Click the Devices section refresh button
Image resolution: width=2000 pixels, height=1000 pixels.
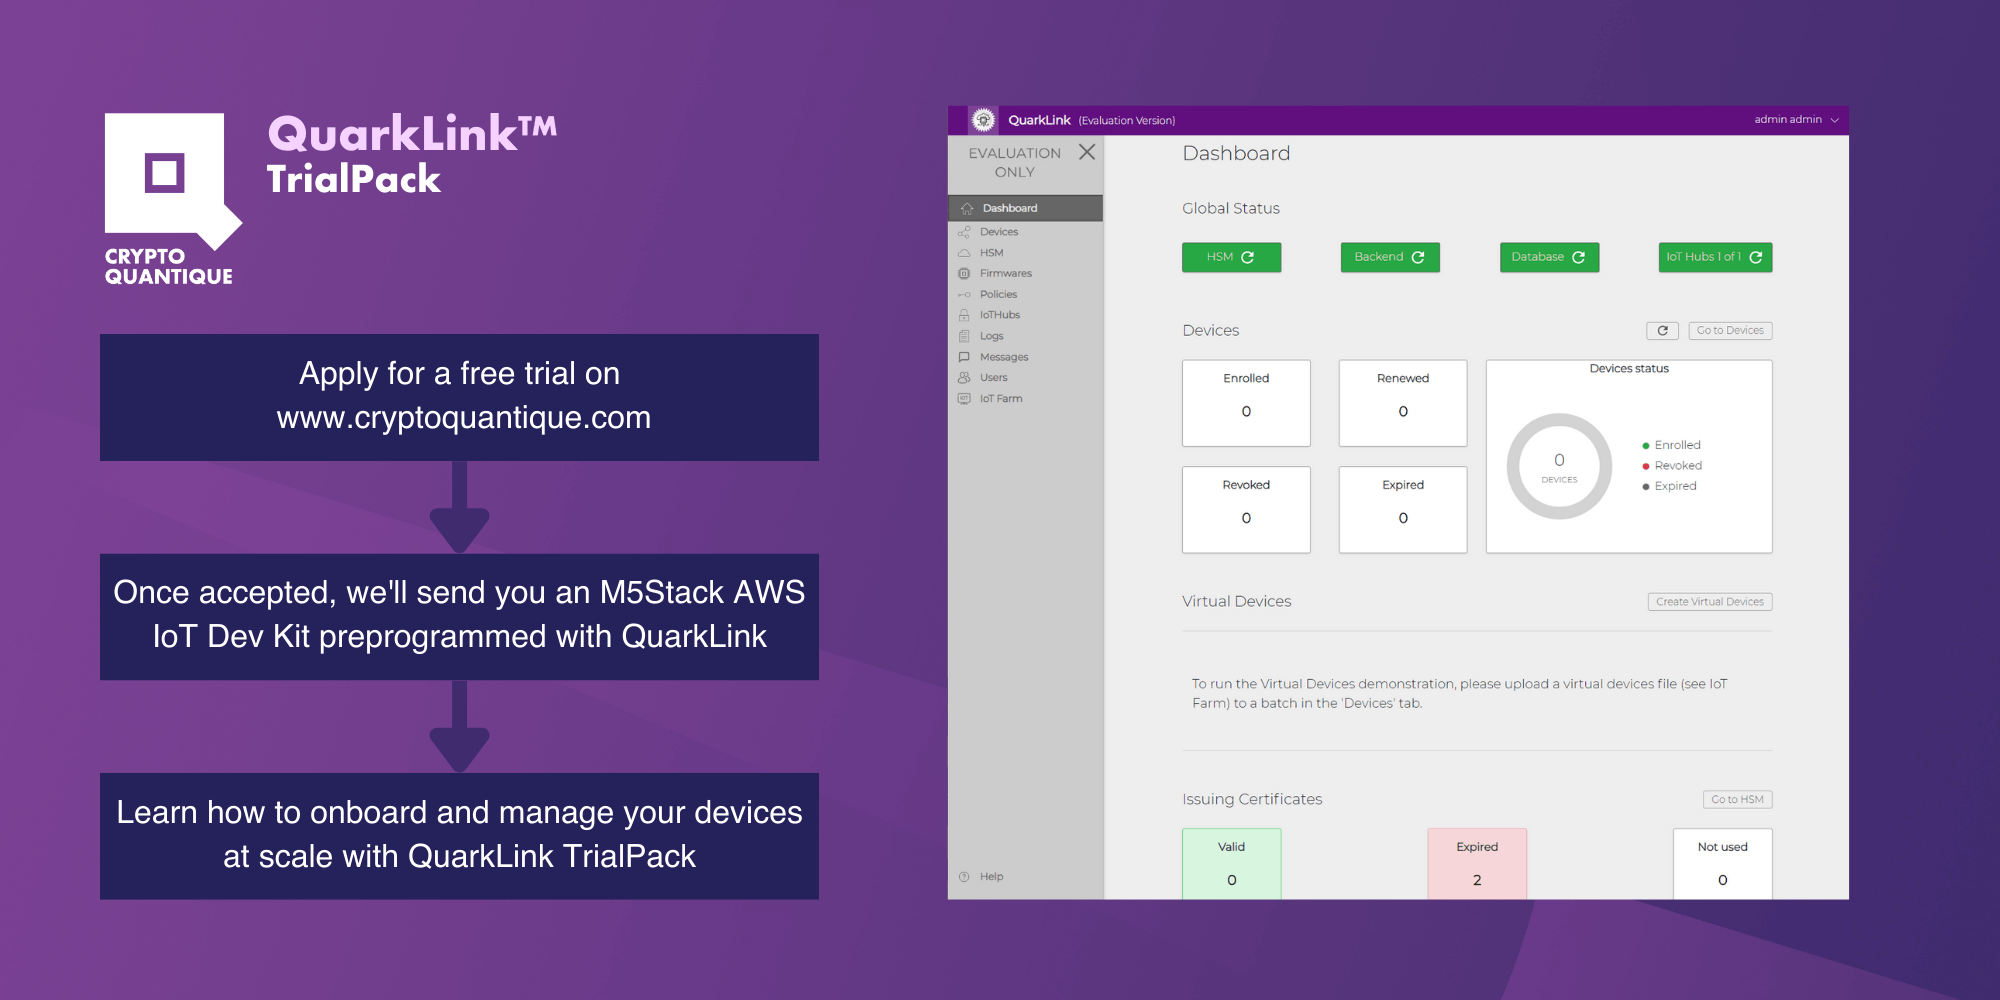pyautogui.click(x=1662, y=331)
